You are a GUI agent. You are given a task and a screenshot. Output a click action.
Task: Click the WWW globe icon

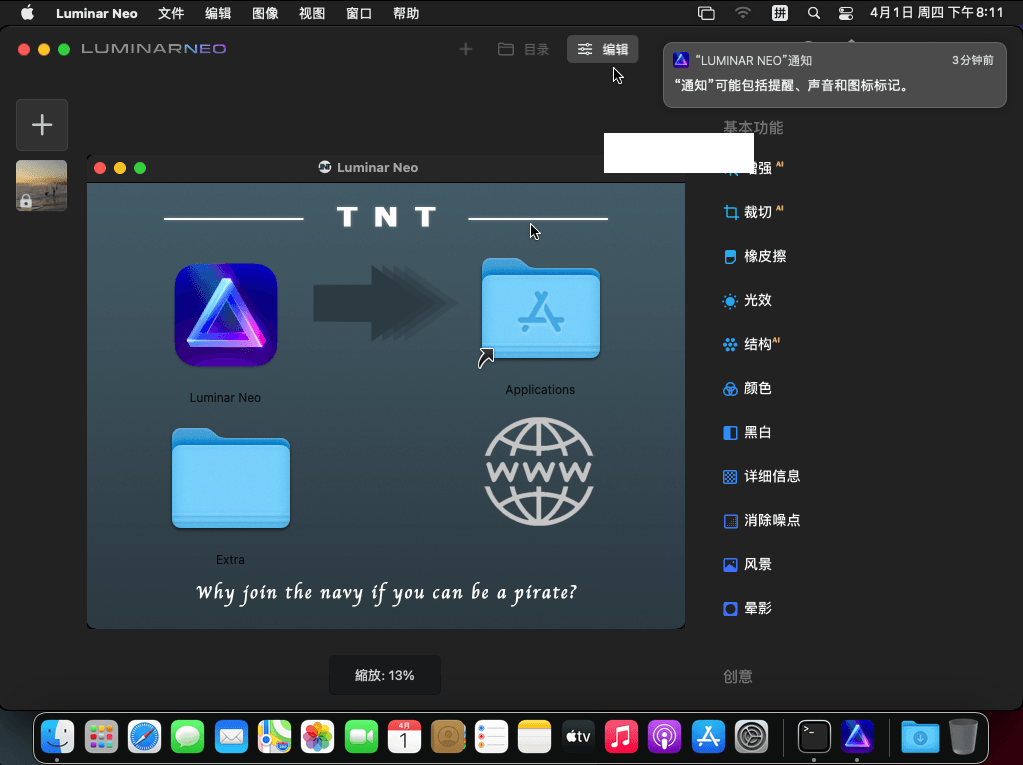point(539,471)
